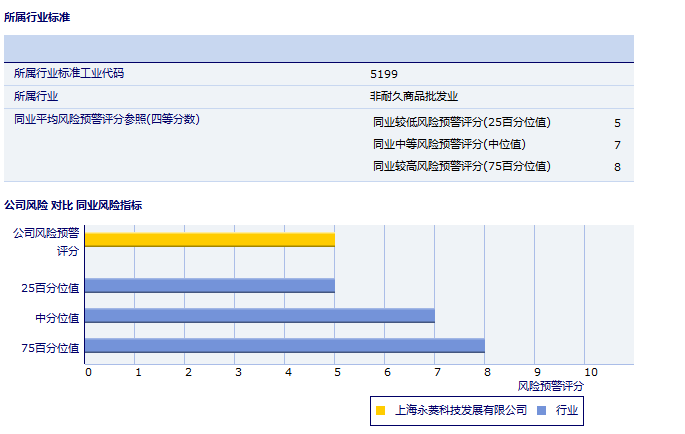Click the 公司风险 对比 同业风险指标 chart title
Screen dimensions: 685x434
(73, 205)
